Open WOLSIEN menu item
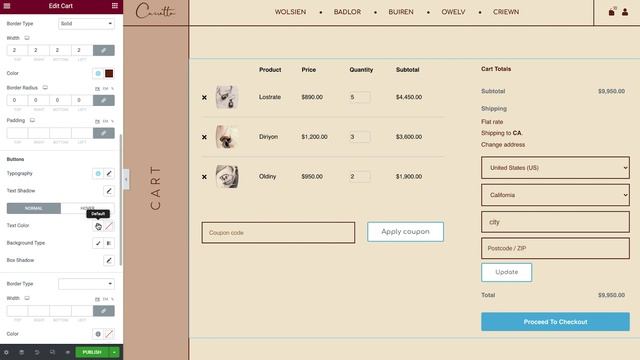The width and height of the screenshot is (640, 360). tap(290, 12)
